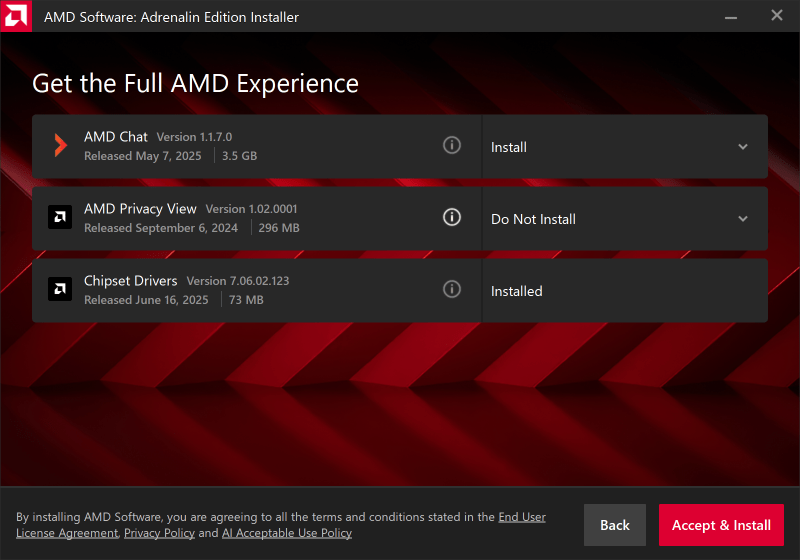800x560 pixels.
Task: Click 'Version 1.02.0001' text
Action: point(252,209)
